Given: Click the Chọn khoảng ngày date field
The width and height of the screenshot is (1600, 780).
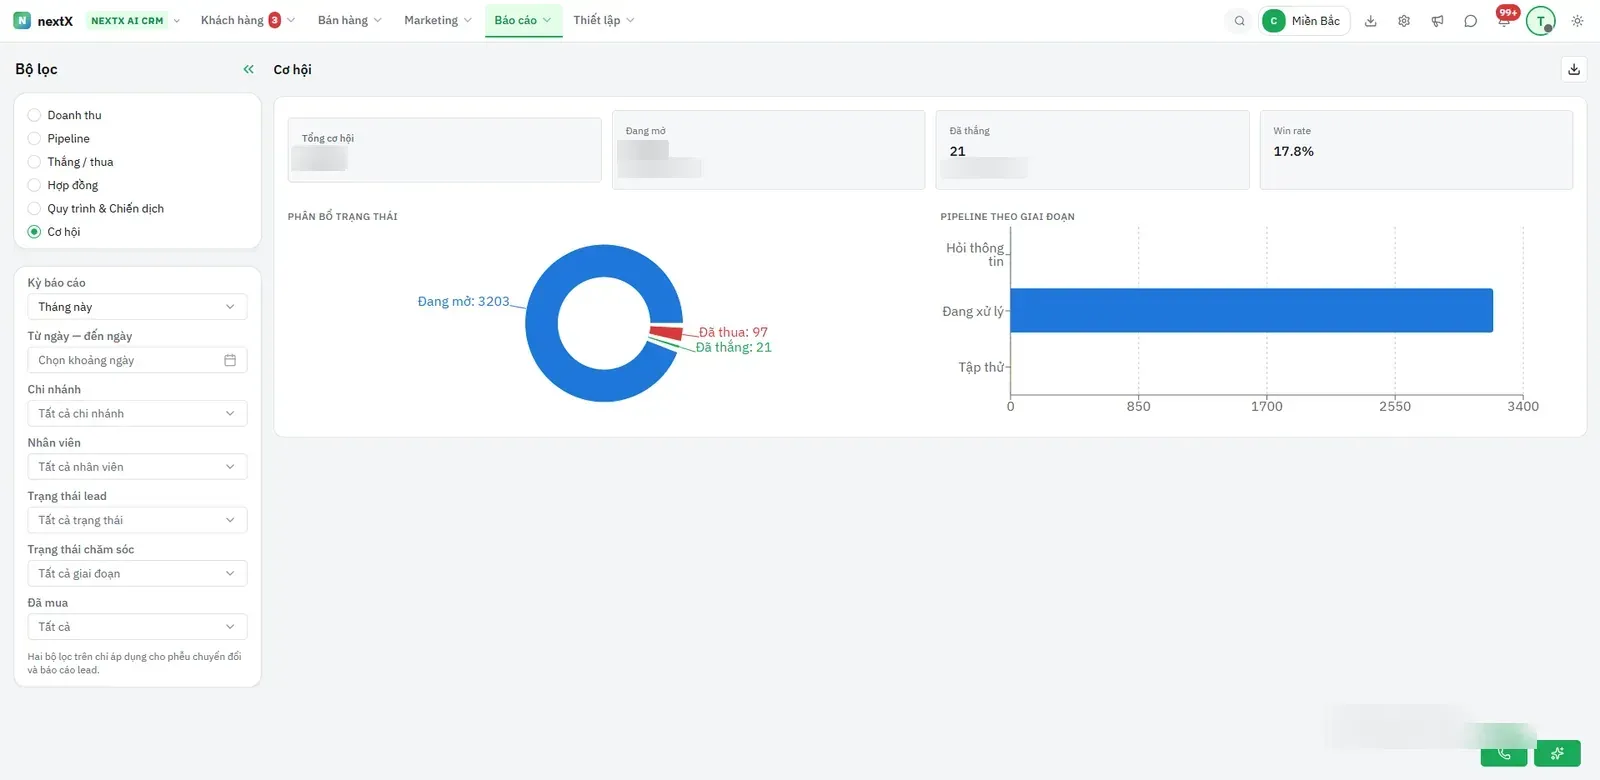Looking at the screenshot, I should 137,360.
